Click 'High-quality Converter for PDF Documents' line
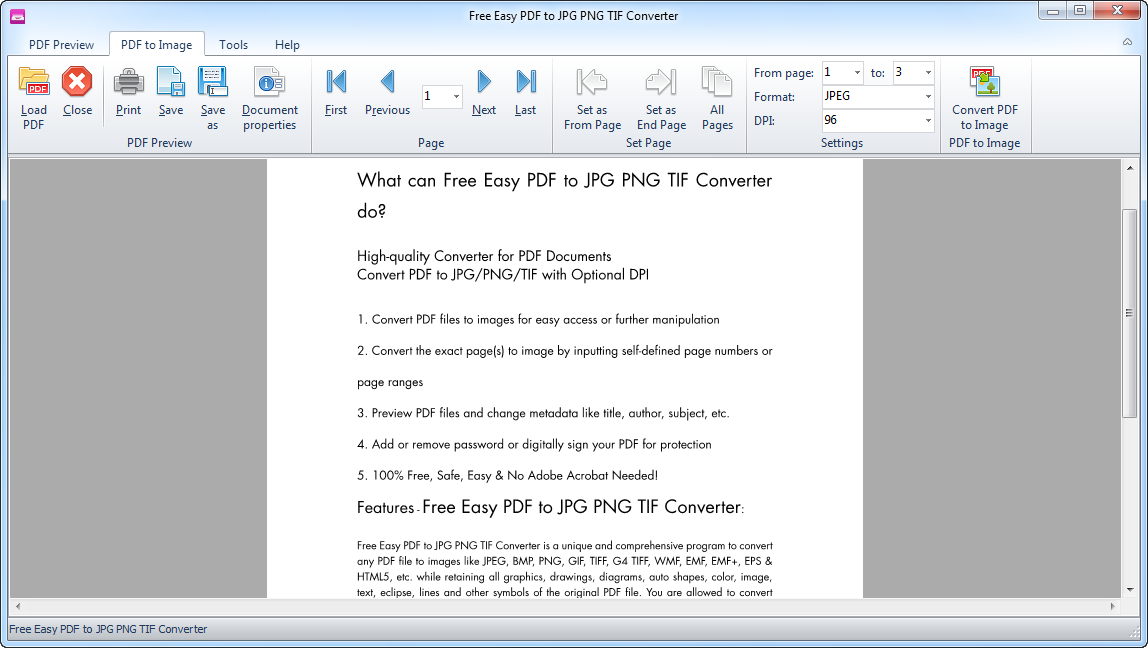This screenshot has height=648, width=1148. click(x=484, y=256)
